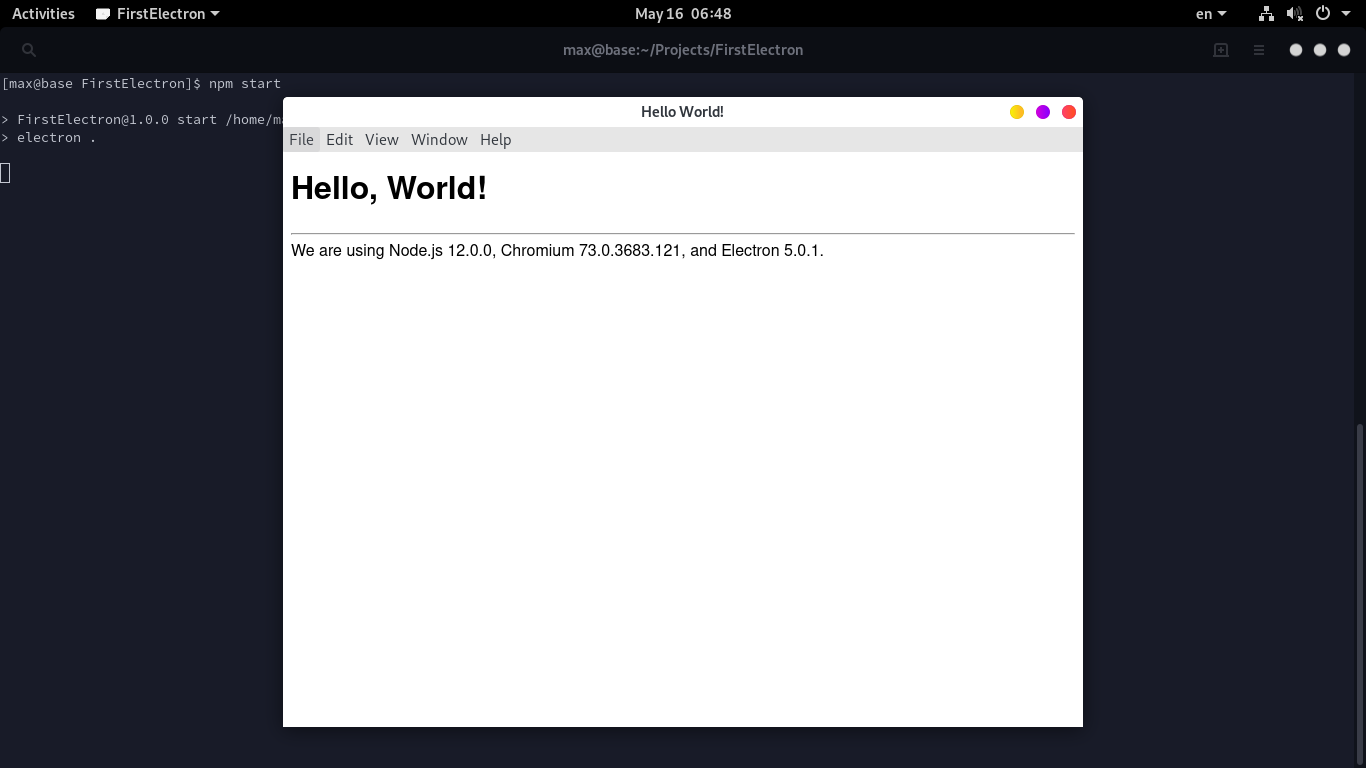Open the terminal search icon
The width and height of the screenshot is (1366, 768).
coord(28,49)
